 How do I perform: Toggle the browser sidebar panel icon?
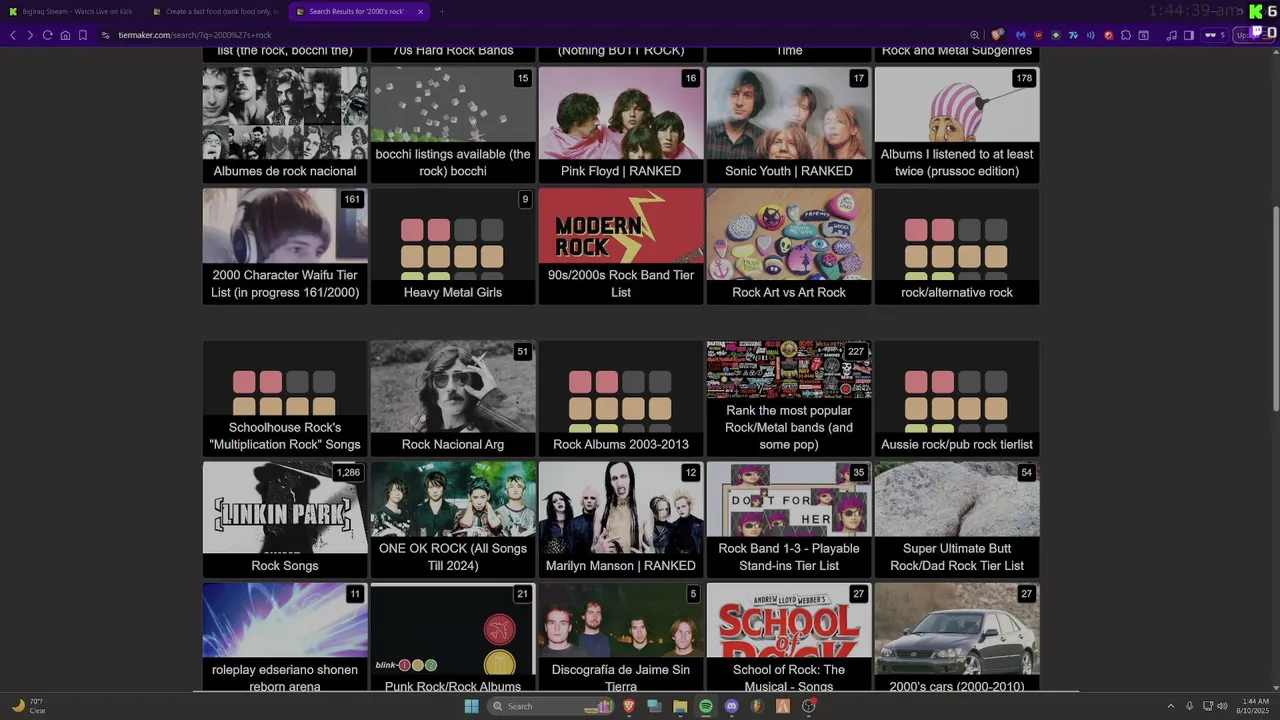1189,35
